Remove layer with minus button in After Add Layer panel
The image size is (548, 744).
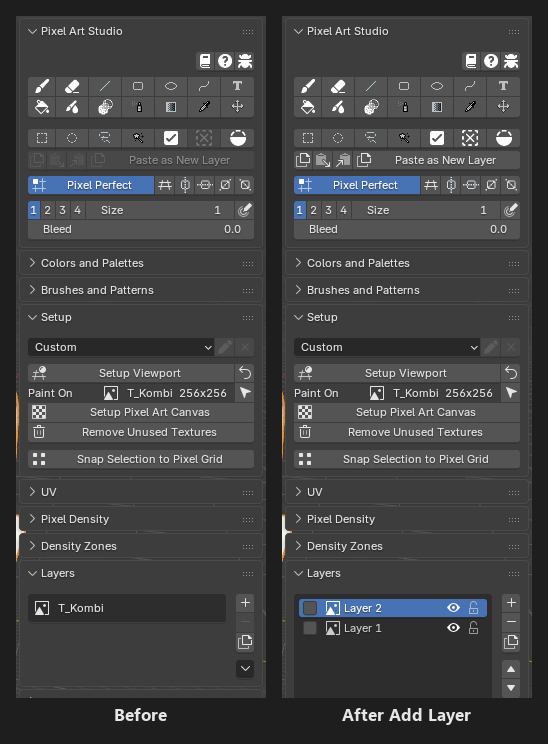pos(511,622)
